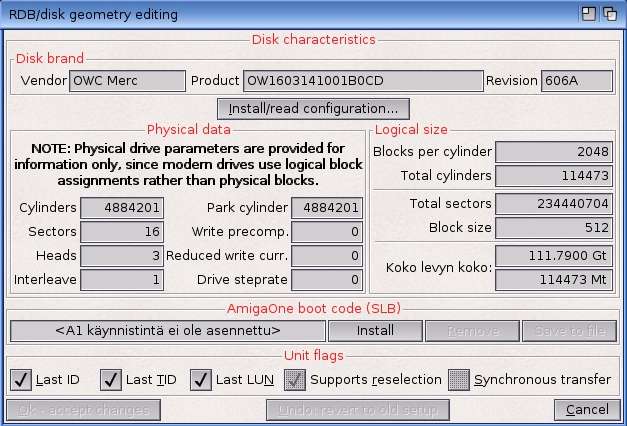Click the window depth gadget in title bar

pyautogui.click(x=609, y=14)
